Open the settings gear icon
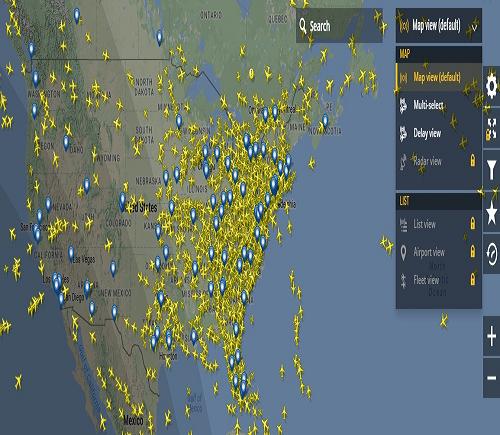Image resolution: width=500 pixels, height=435 pixels. [491, 86]
